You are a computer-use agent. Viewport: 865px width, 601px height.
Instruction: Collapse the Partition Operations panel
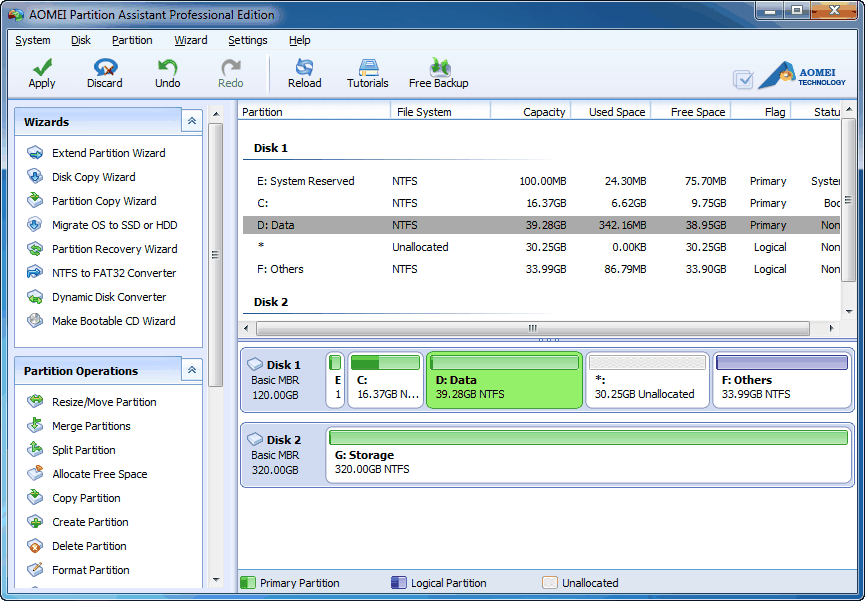(x=191, y=370)
